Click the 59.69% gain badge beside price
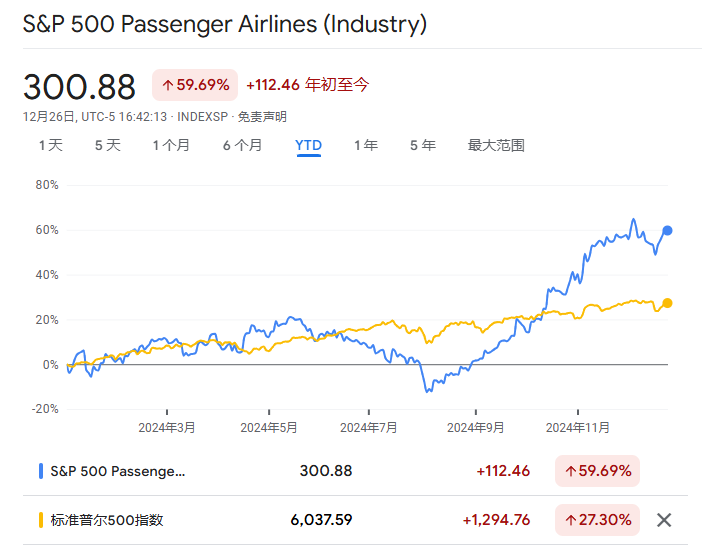This screenshot has height=550, width=702. 195,85
